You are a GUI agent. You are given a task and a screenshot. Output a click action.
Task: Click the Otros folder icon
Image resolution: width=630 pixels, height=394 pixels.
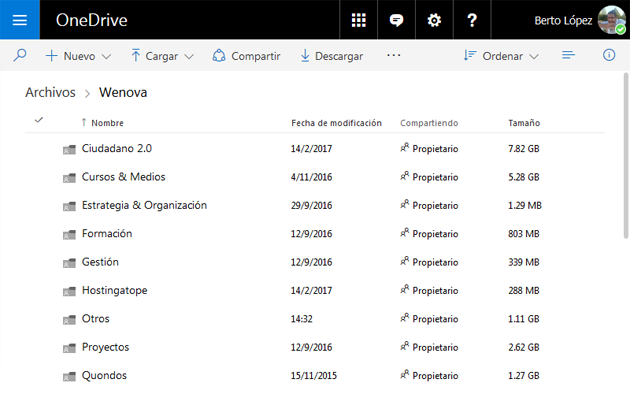(x=69, y=320)
